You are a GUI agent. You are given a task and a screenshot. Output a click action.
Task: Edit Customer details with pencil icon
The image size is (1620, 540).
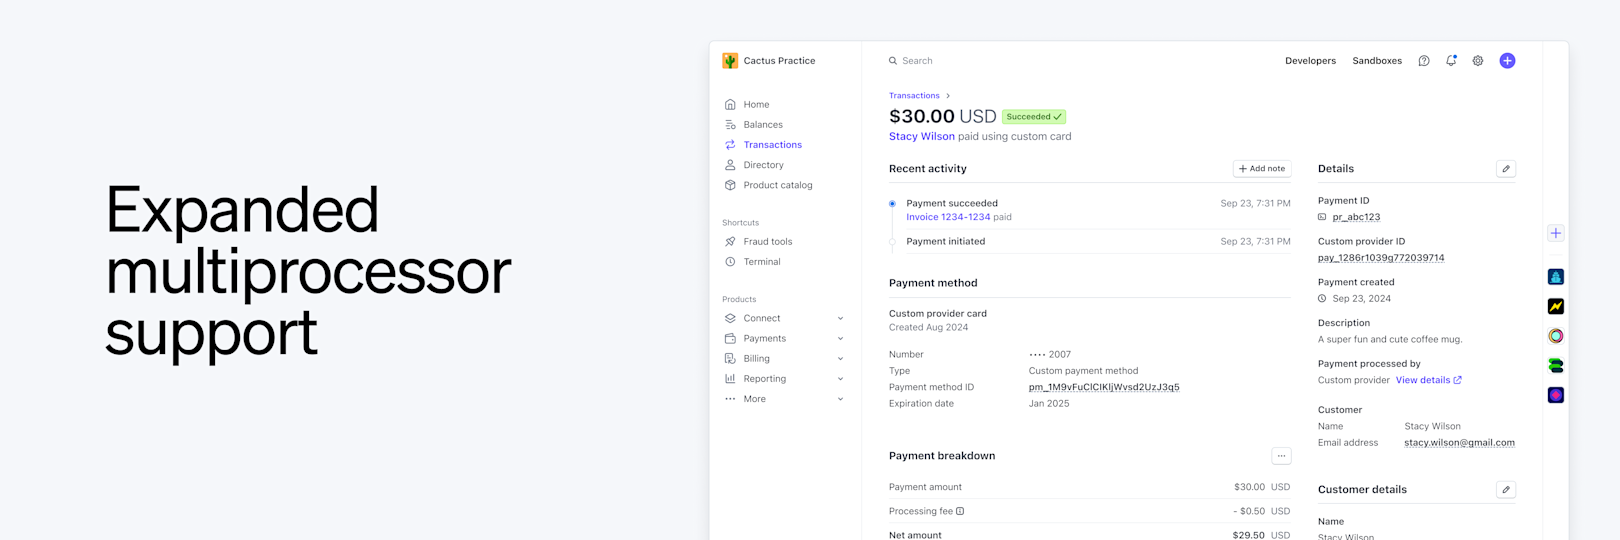coord(1506,490)
